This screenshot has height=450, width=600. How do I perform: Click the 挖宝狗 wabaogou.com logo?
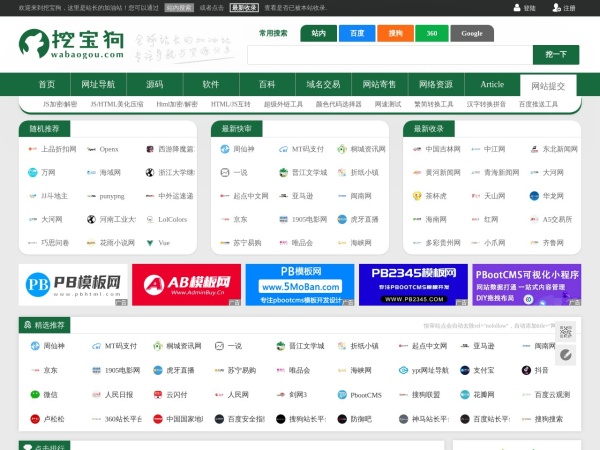tap(72, 44)
